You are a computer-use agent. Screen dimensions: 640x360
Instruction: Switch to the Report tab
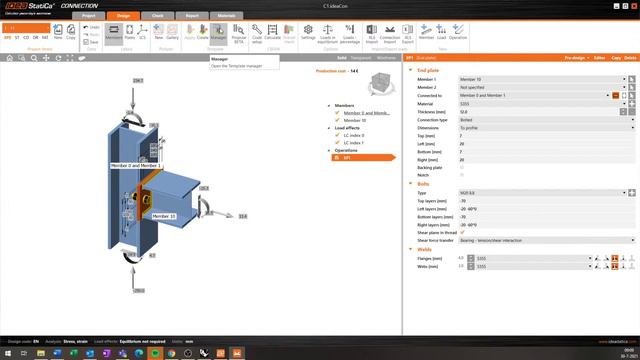pyautogui.click(x=192, y=16)
